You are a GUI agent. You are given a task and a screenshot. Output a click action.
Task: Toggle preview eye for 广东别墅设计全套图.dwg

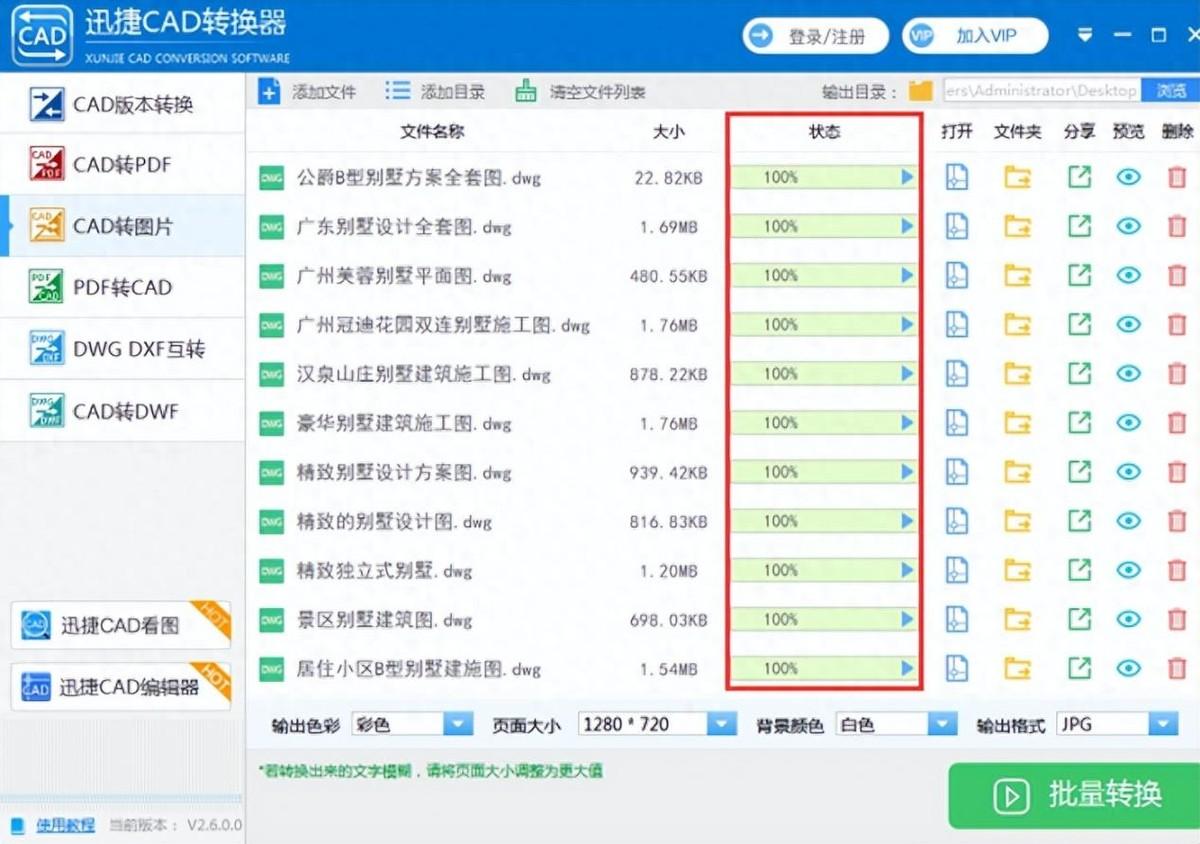[1129, 226]
